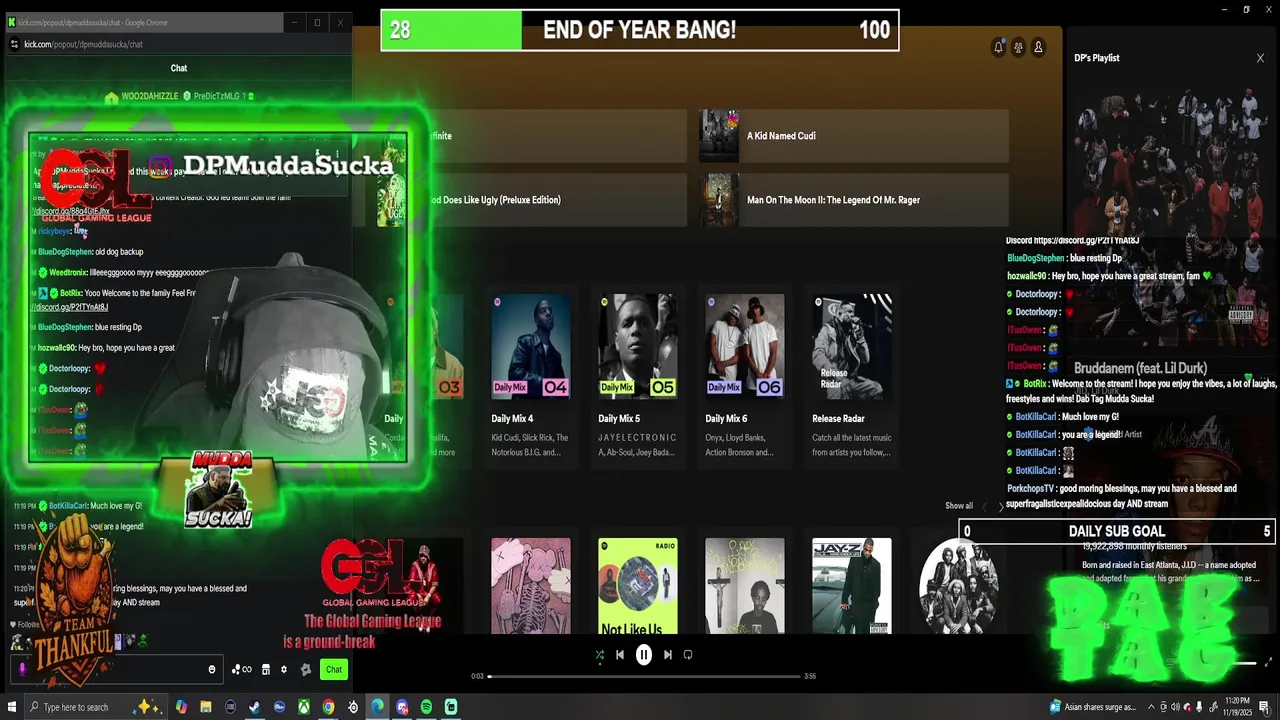Viewport: 1280px width, 720px height.
Task: Open the Kick chat settings gear
Action: 283,670
